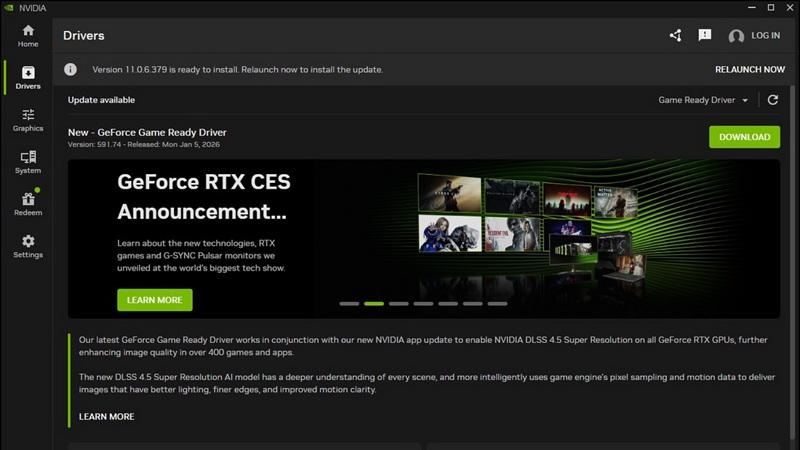Open the Home section in sidebar
Image resolution: width=800 pixels, height=450 pixels.
[x=28, y=36]
